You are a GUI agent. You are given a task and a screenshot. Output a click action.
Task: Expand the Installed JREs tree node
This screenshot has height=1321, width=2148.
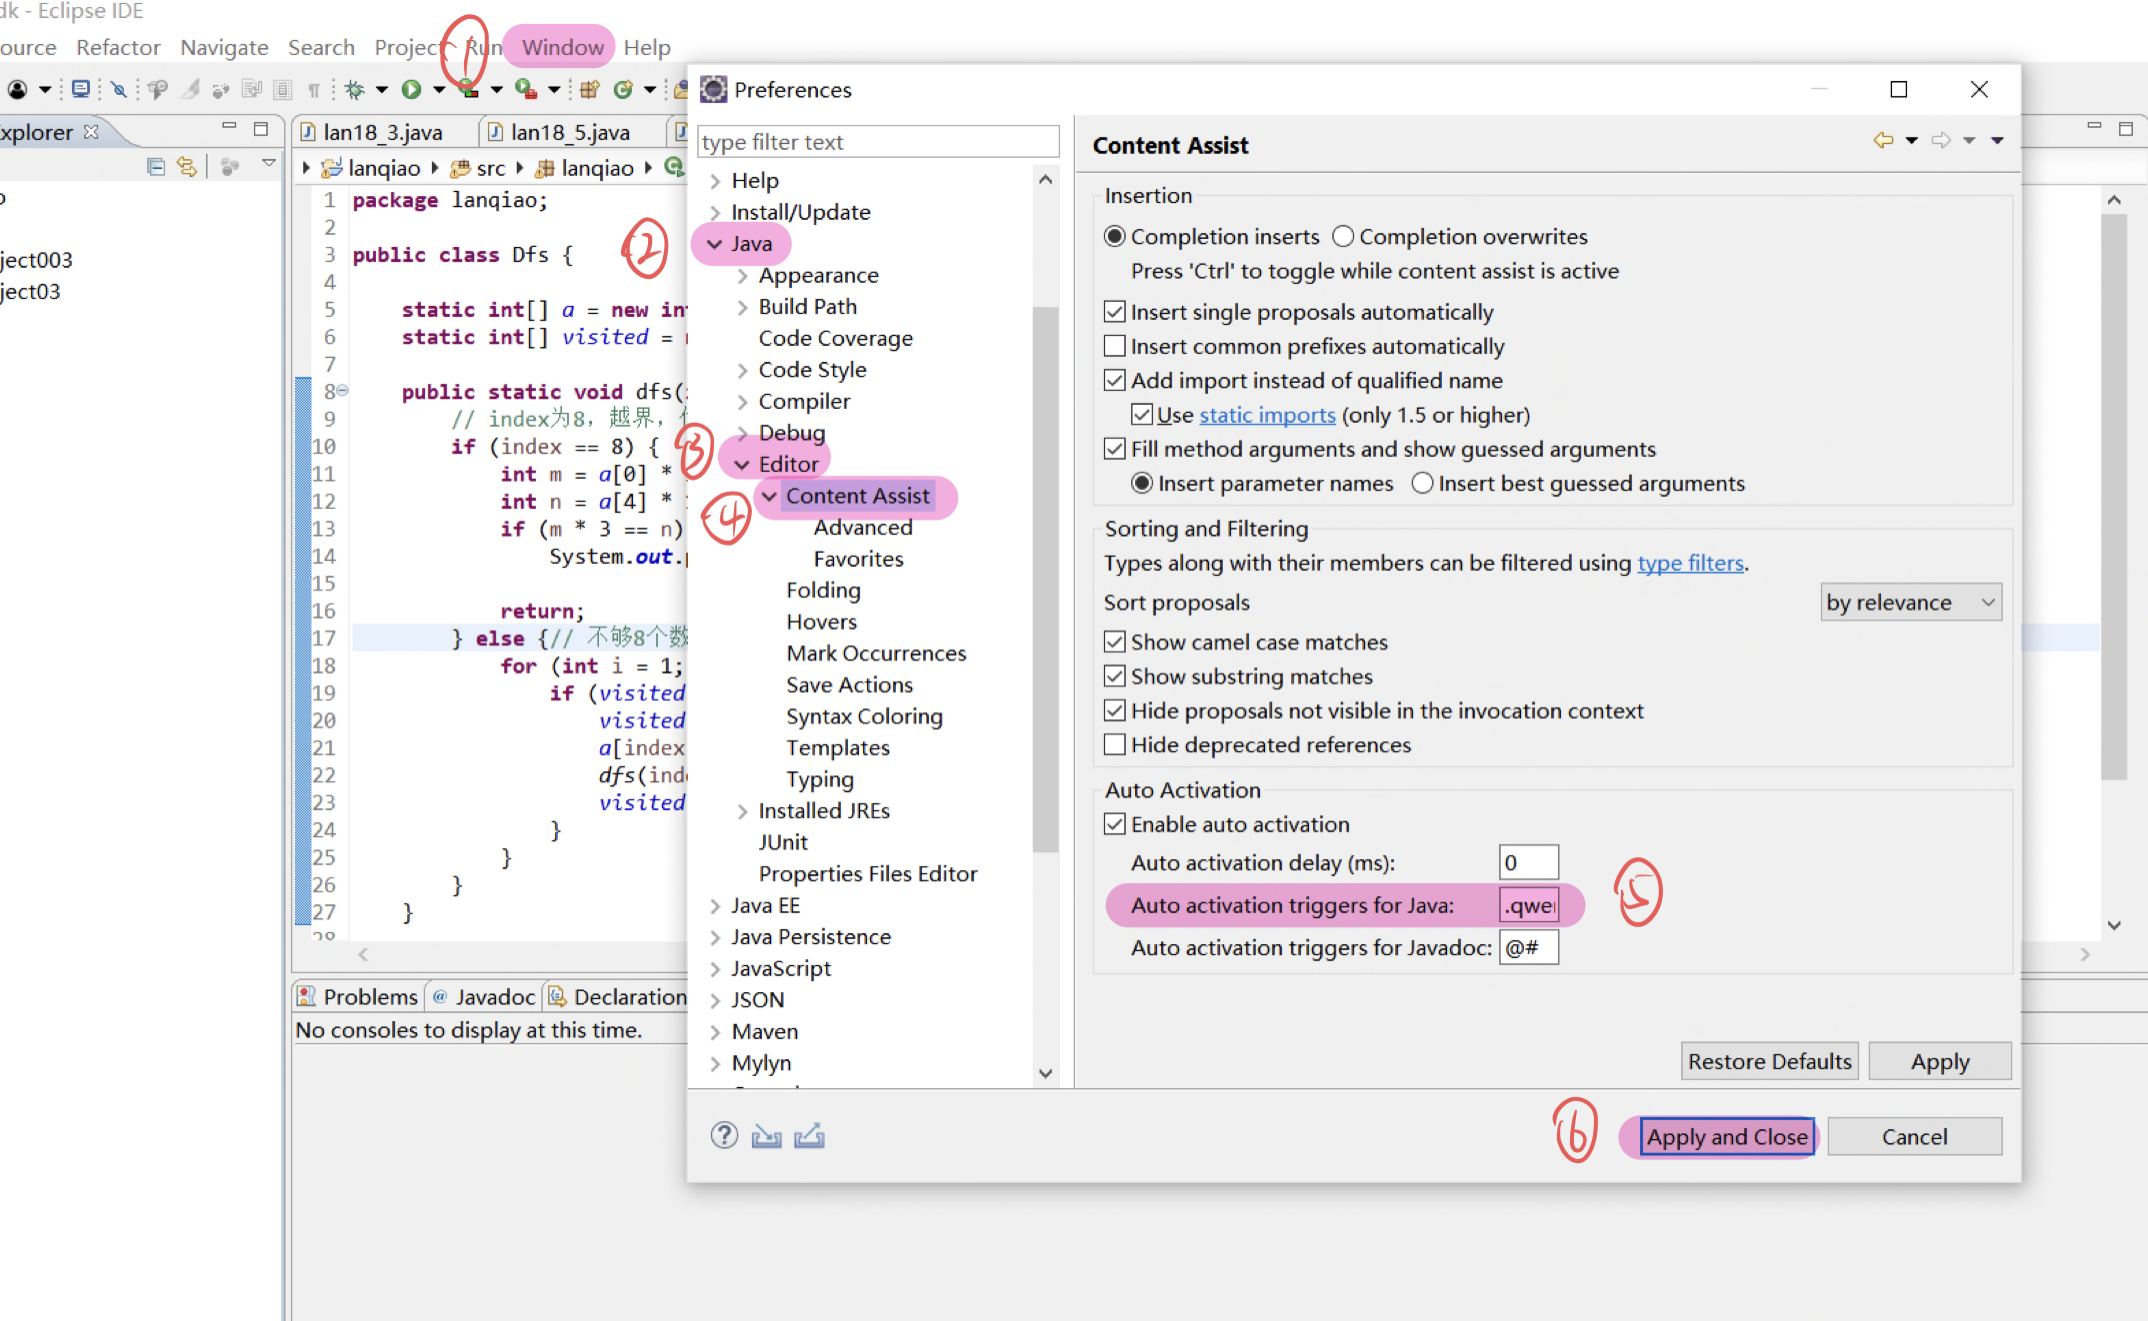[742, 812]
